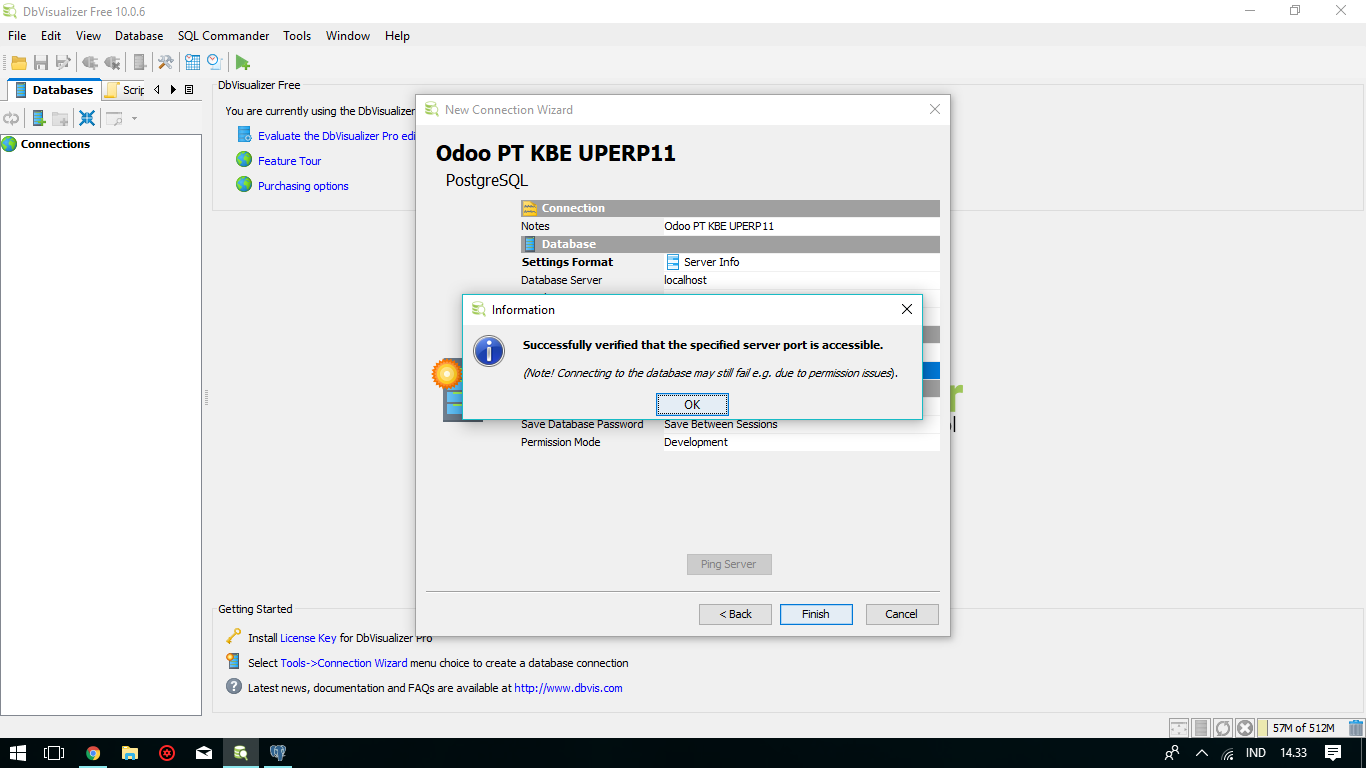Click the grey refresh arrows icon in status bar
The width and height of the screenshot is (1366, 768).
point(1223,728)
